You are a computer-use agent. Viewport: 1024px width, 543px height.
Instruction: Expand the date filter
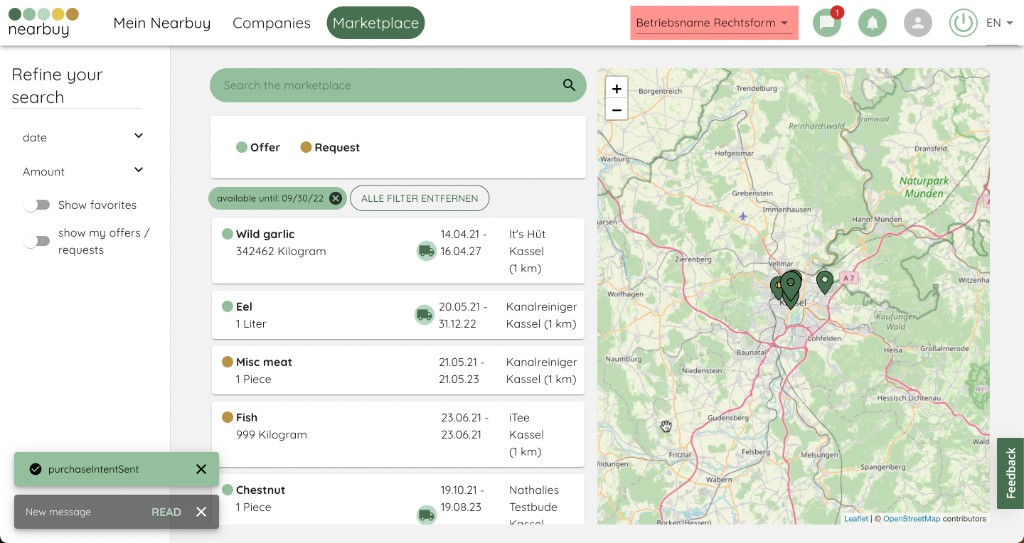tap(82, 137)
